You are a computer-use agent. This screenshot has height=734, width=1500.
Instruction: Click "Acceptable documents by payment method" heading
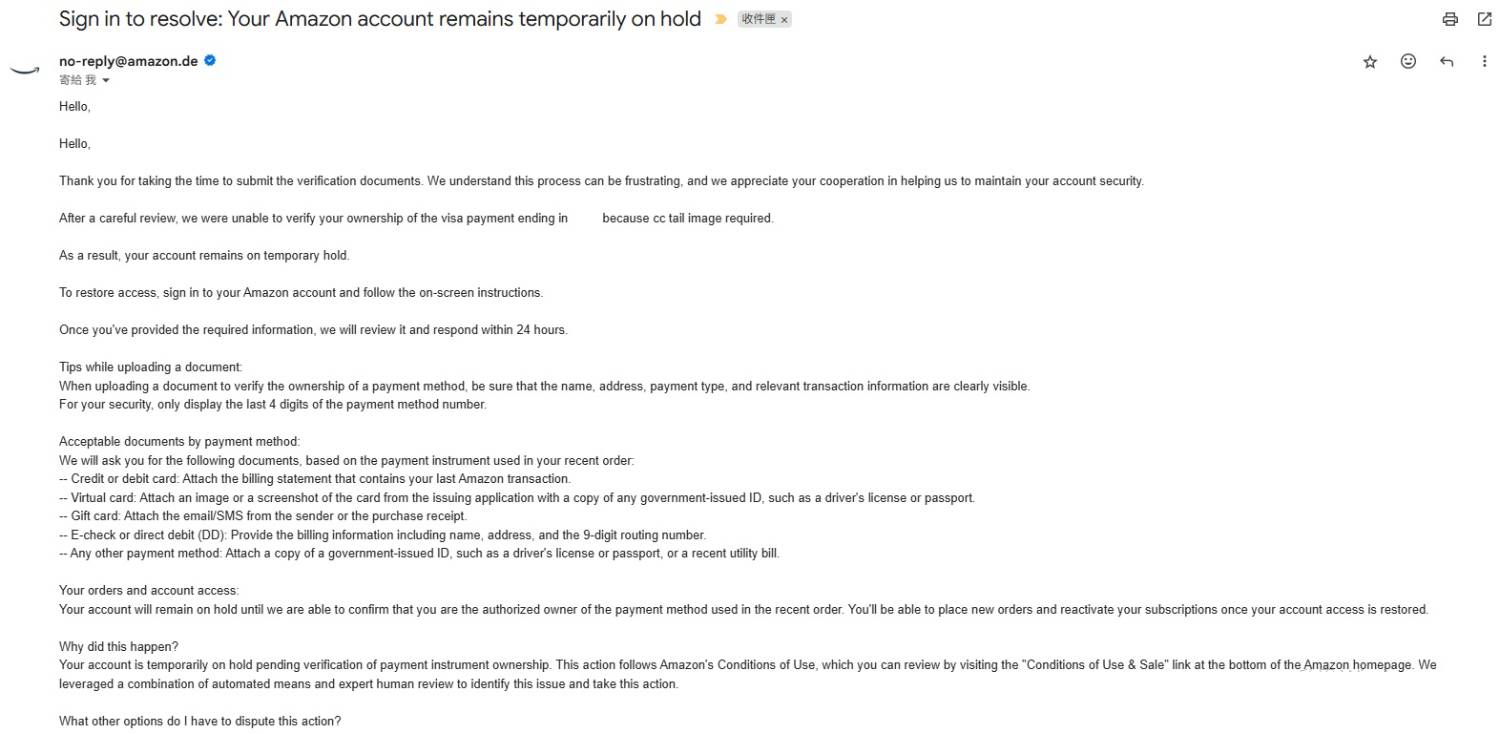(179, 441)
